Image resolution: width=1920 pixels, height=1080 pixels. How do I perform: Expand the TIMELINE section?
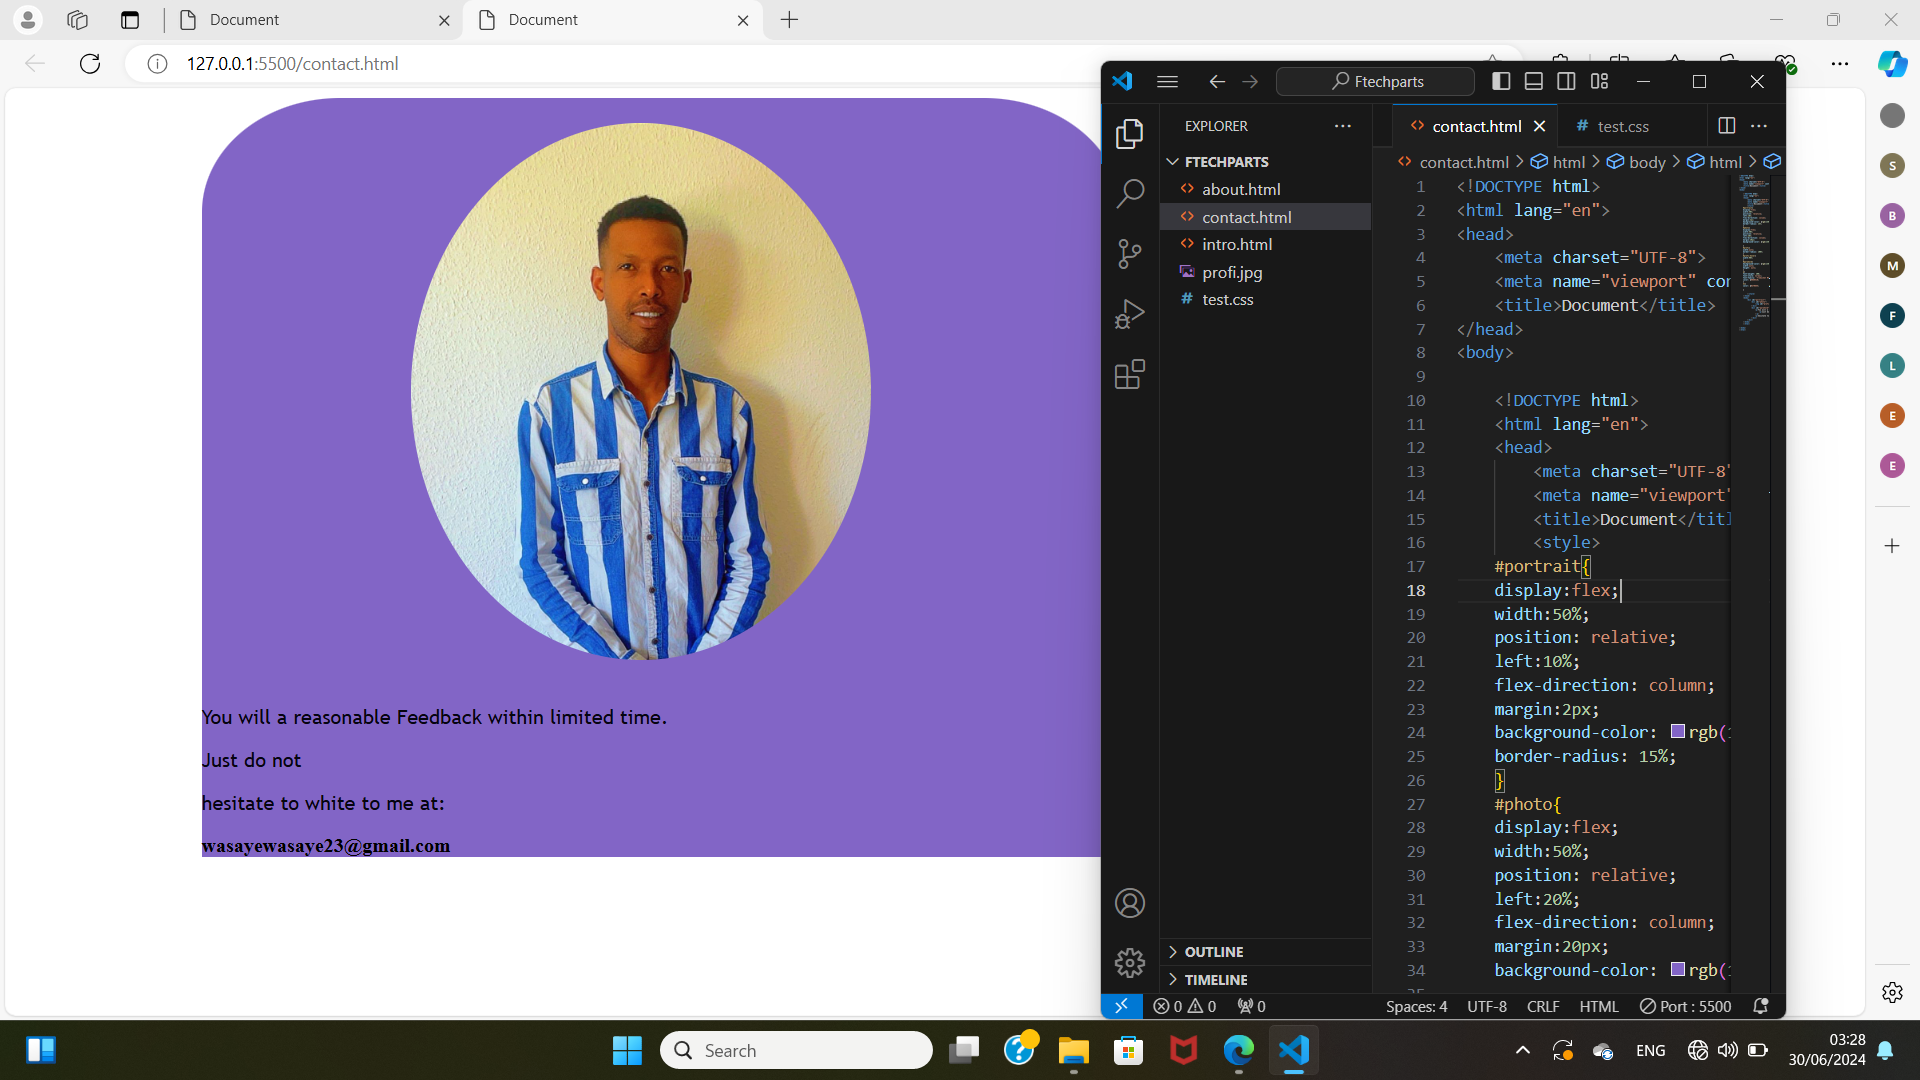click(x=1215, y=980)
